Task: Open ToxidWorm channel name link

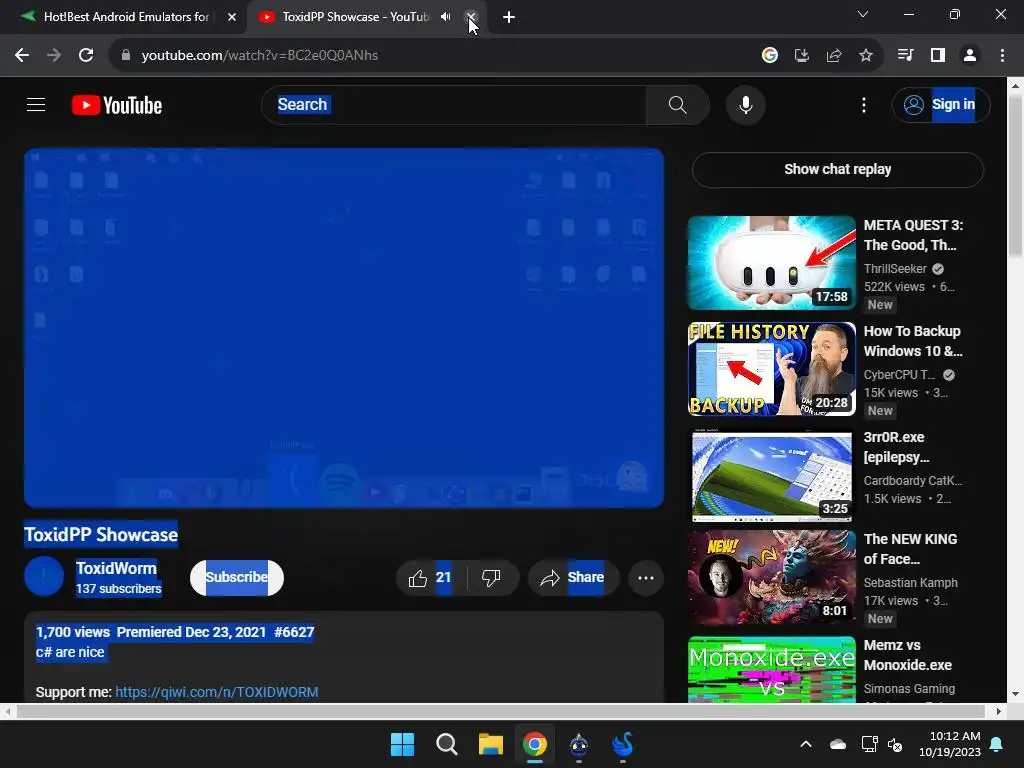Action: tap(116, 568)
